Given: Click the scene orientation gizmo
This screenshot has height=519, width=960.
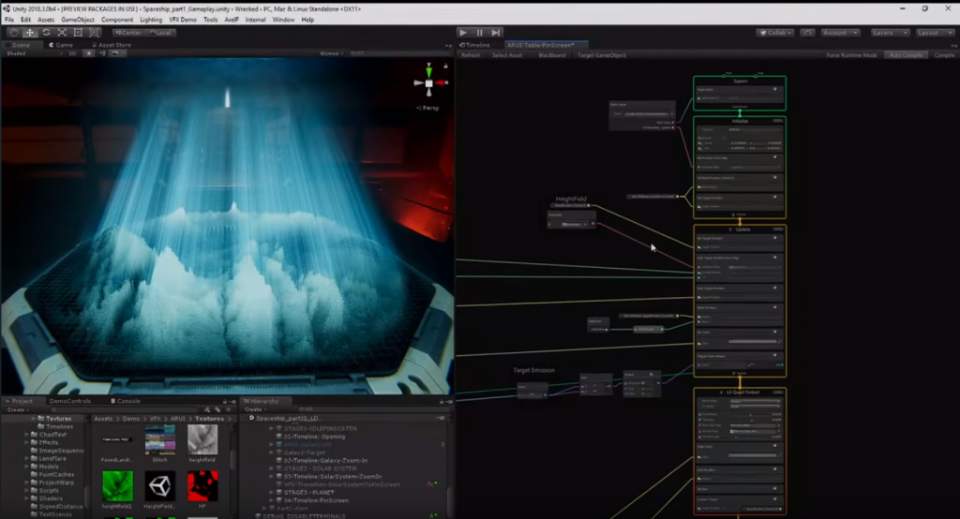Looking at the screenshot, I should 429,82.
